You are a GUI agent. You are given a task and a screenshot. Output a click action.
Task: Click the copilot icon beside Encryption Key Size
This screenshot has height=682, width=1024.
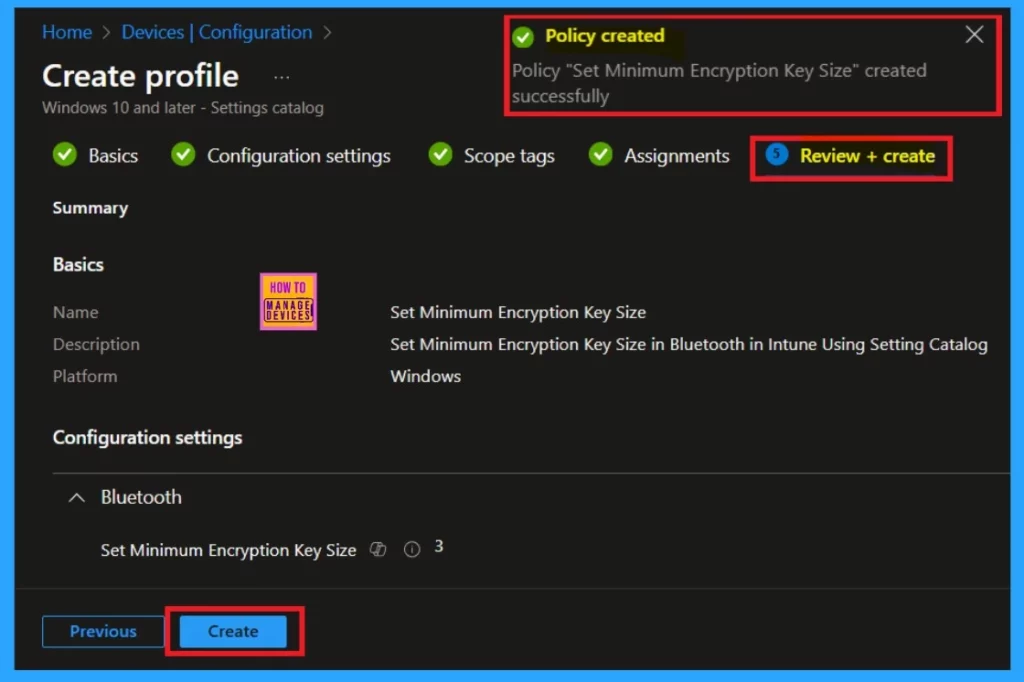coord(378,549)
